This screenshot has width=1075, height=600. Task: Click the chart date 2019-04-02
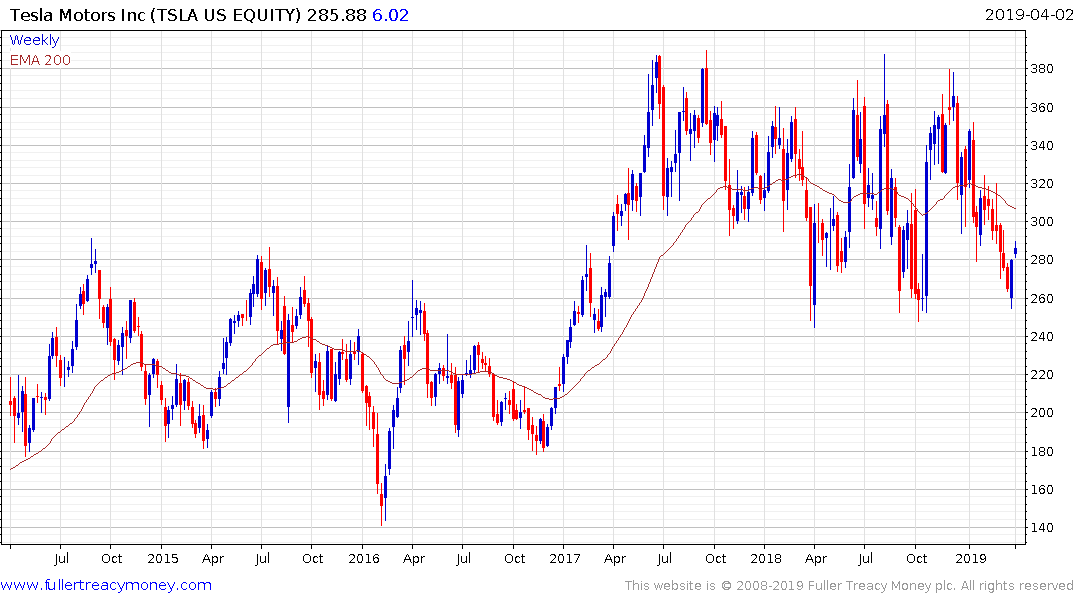[1028, 15]
